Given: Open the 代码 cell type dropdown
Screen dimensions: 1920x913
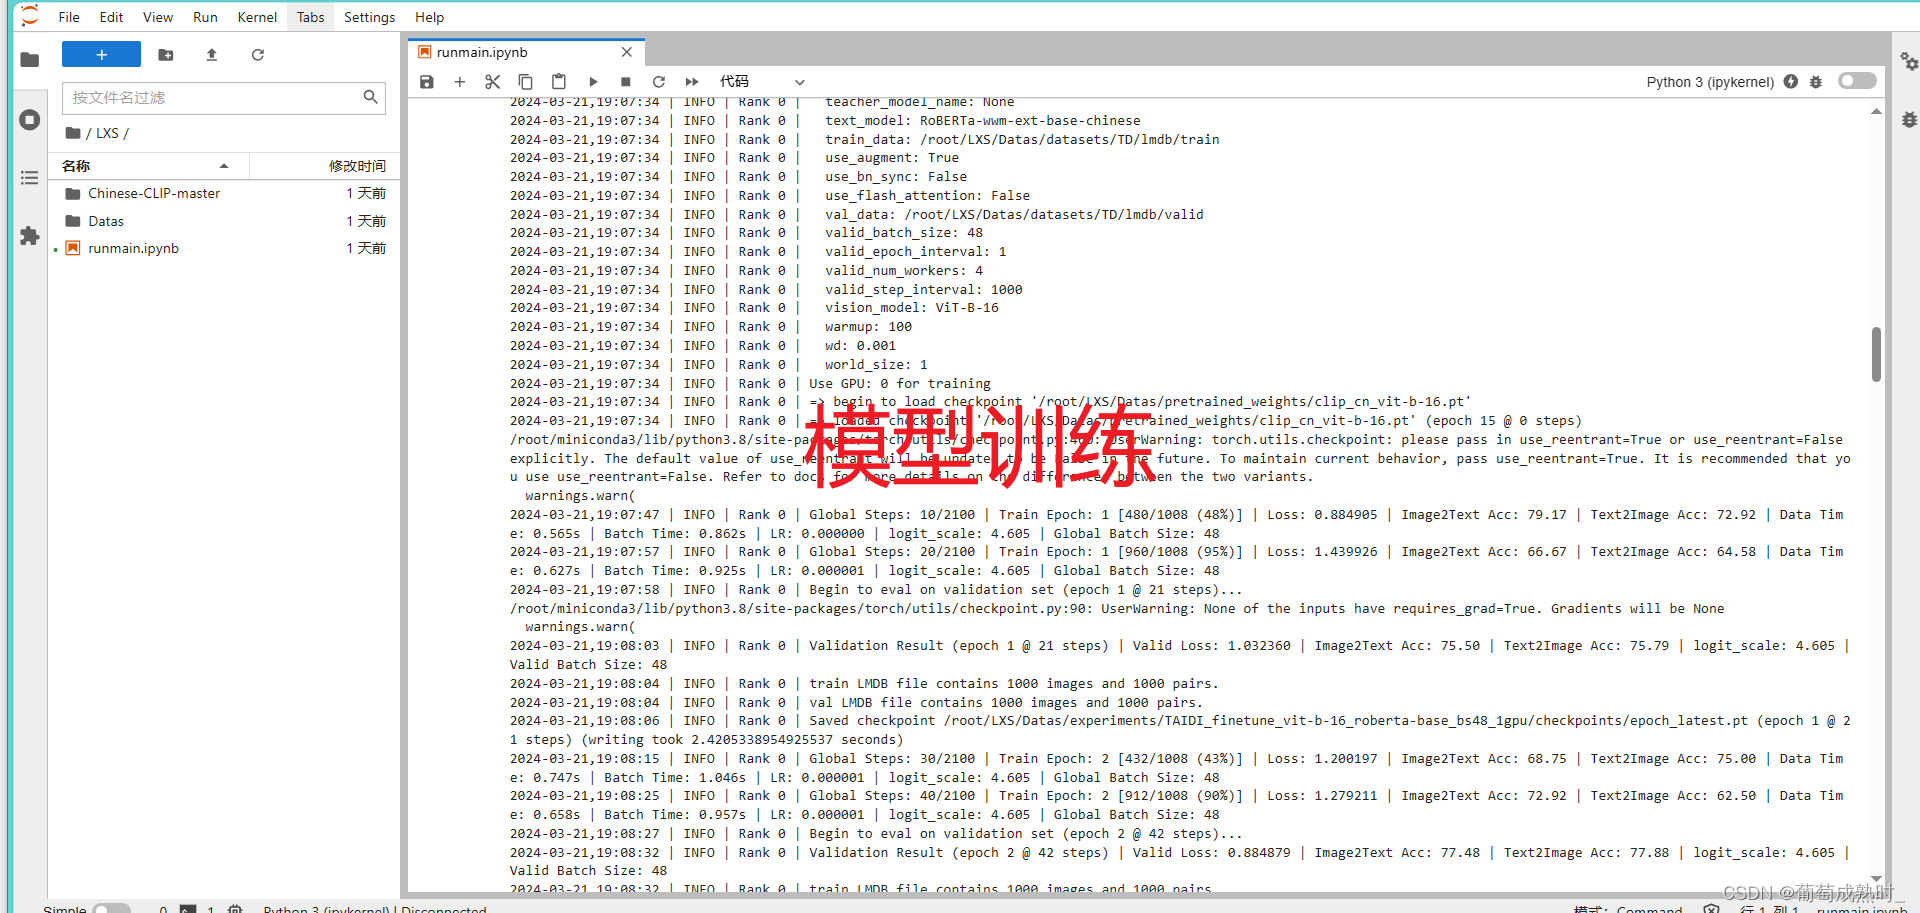Looking at the screenshot, I should coord(762,82).
